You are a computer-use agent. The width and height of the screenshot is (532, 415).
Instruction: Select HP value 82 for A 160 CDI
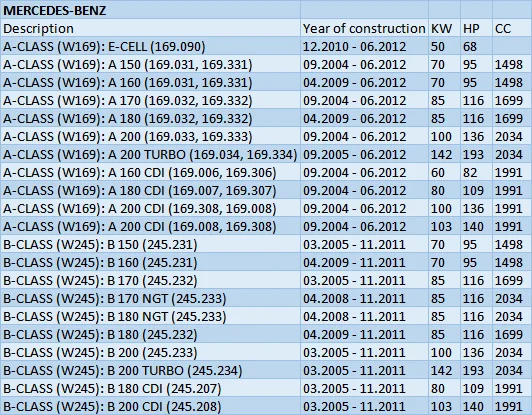pyautogui.click(x=476, y=172)
